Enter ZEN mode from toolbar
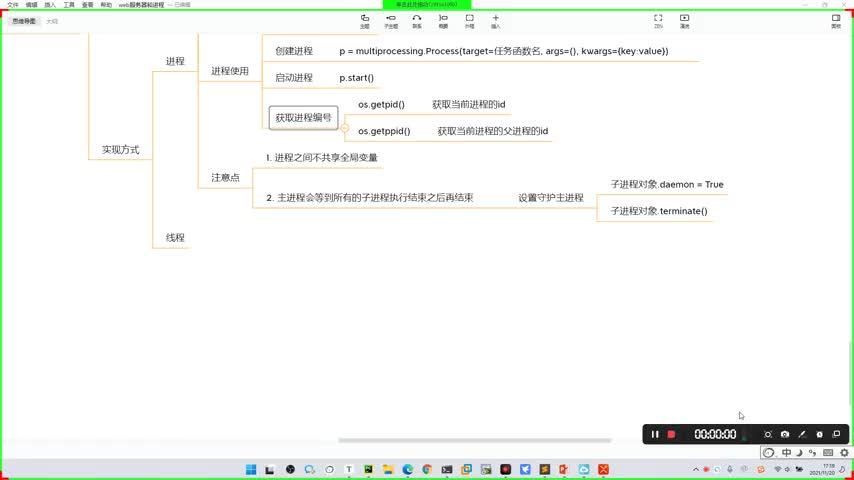The width and height of the screenshot is (854, 480). [658, 21]
